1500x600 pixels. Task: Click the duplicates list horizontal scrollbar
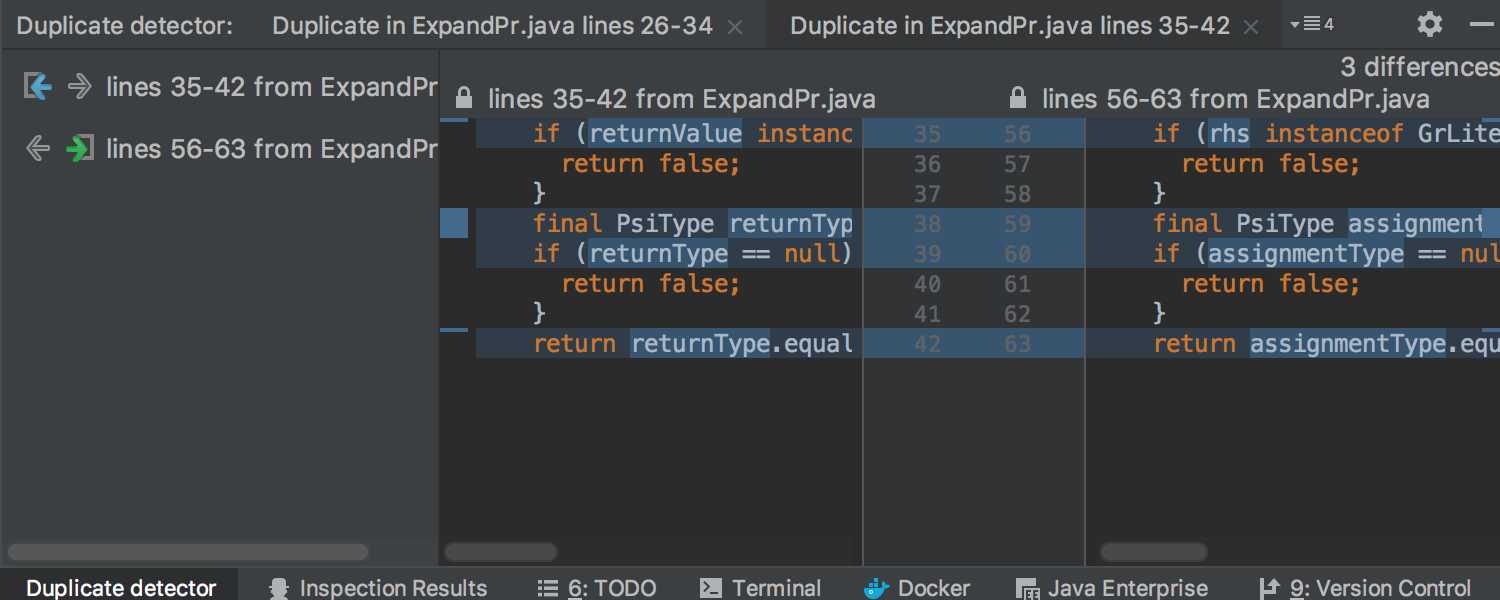point(187,552)
